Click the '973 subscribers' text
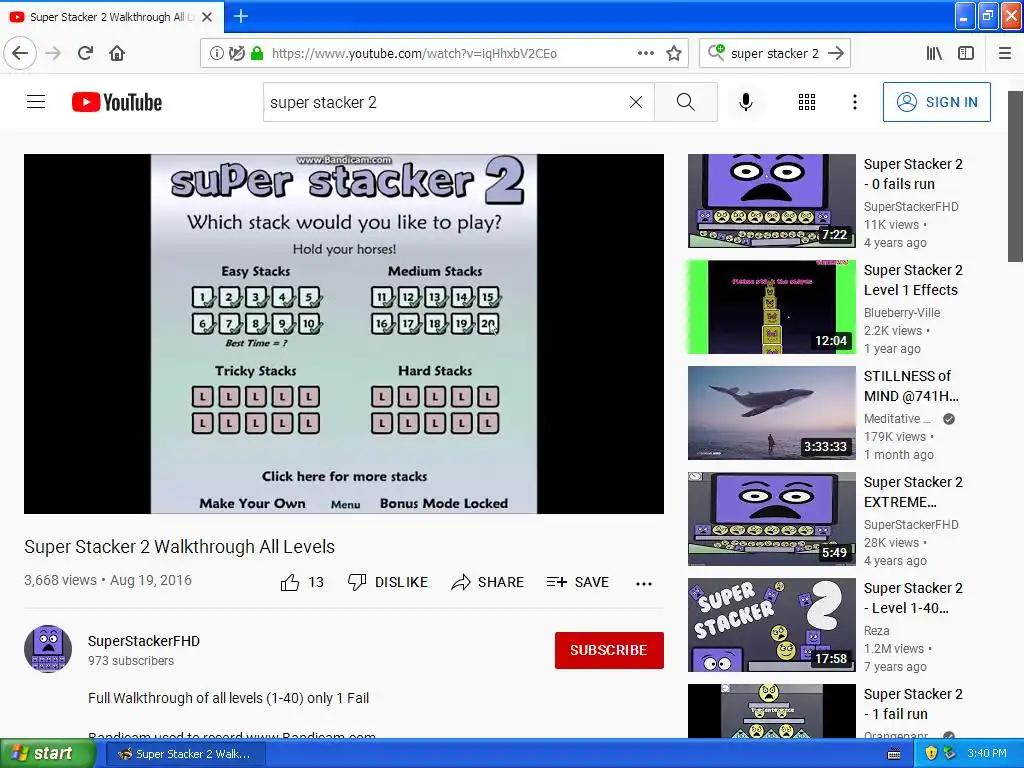Image resolution: width=1024 pixels, height=768 pixels. (x=131, y=661)
